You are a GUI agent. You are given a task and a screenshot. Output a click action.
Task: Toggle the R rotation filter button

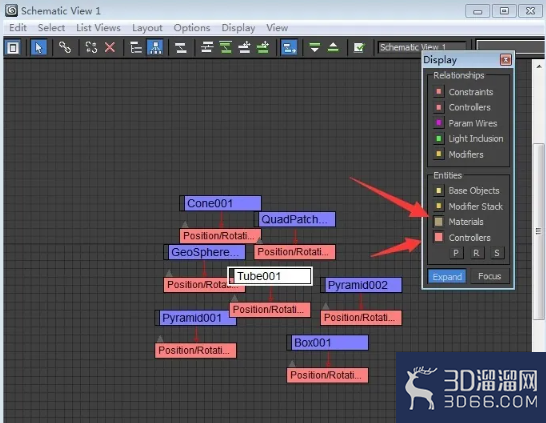click(476, 253)
